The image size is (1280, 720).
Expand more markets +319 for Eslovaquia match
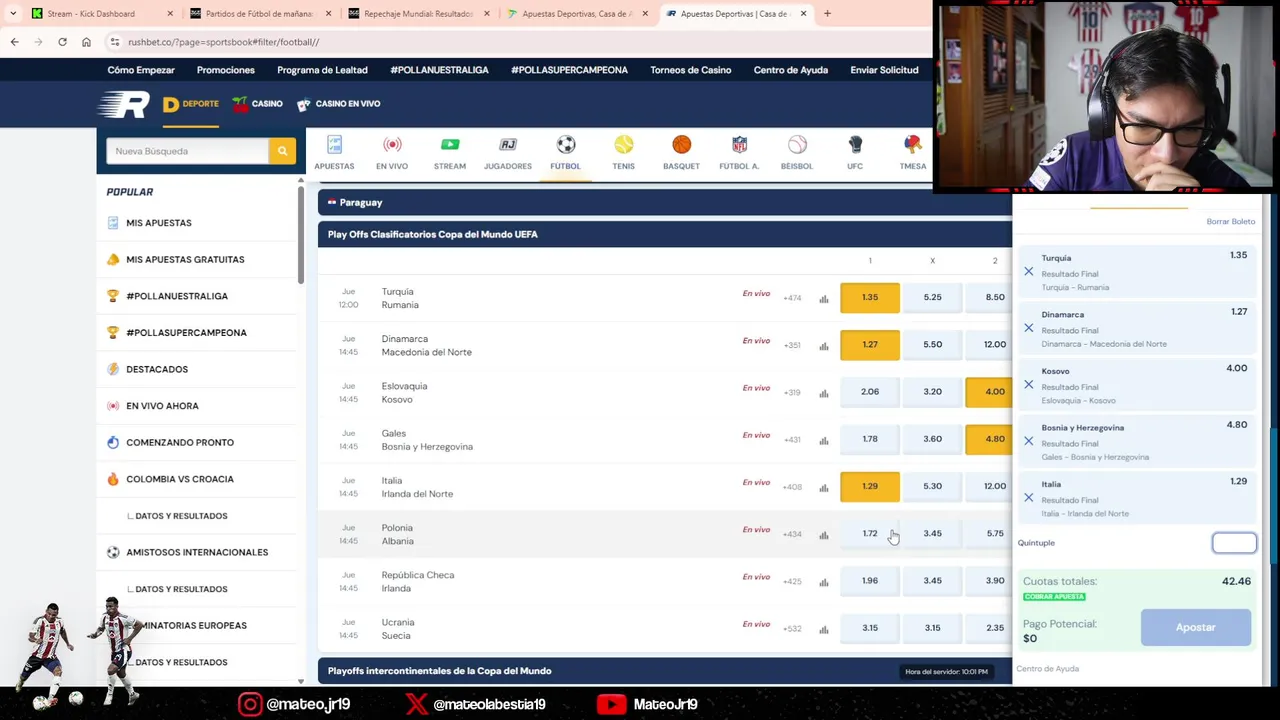pos(792,392)
